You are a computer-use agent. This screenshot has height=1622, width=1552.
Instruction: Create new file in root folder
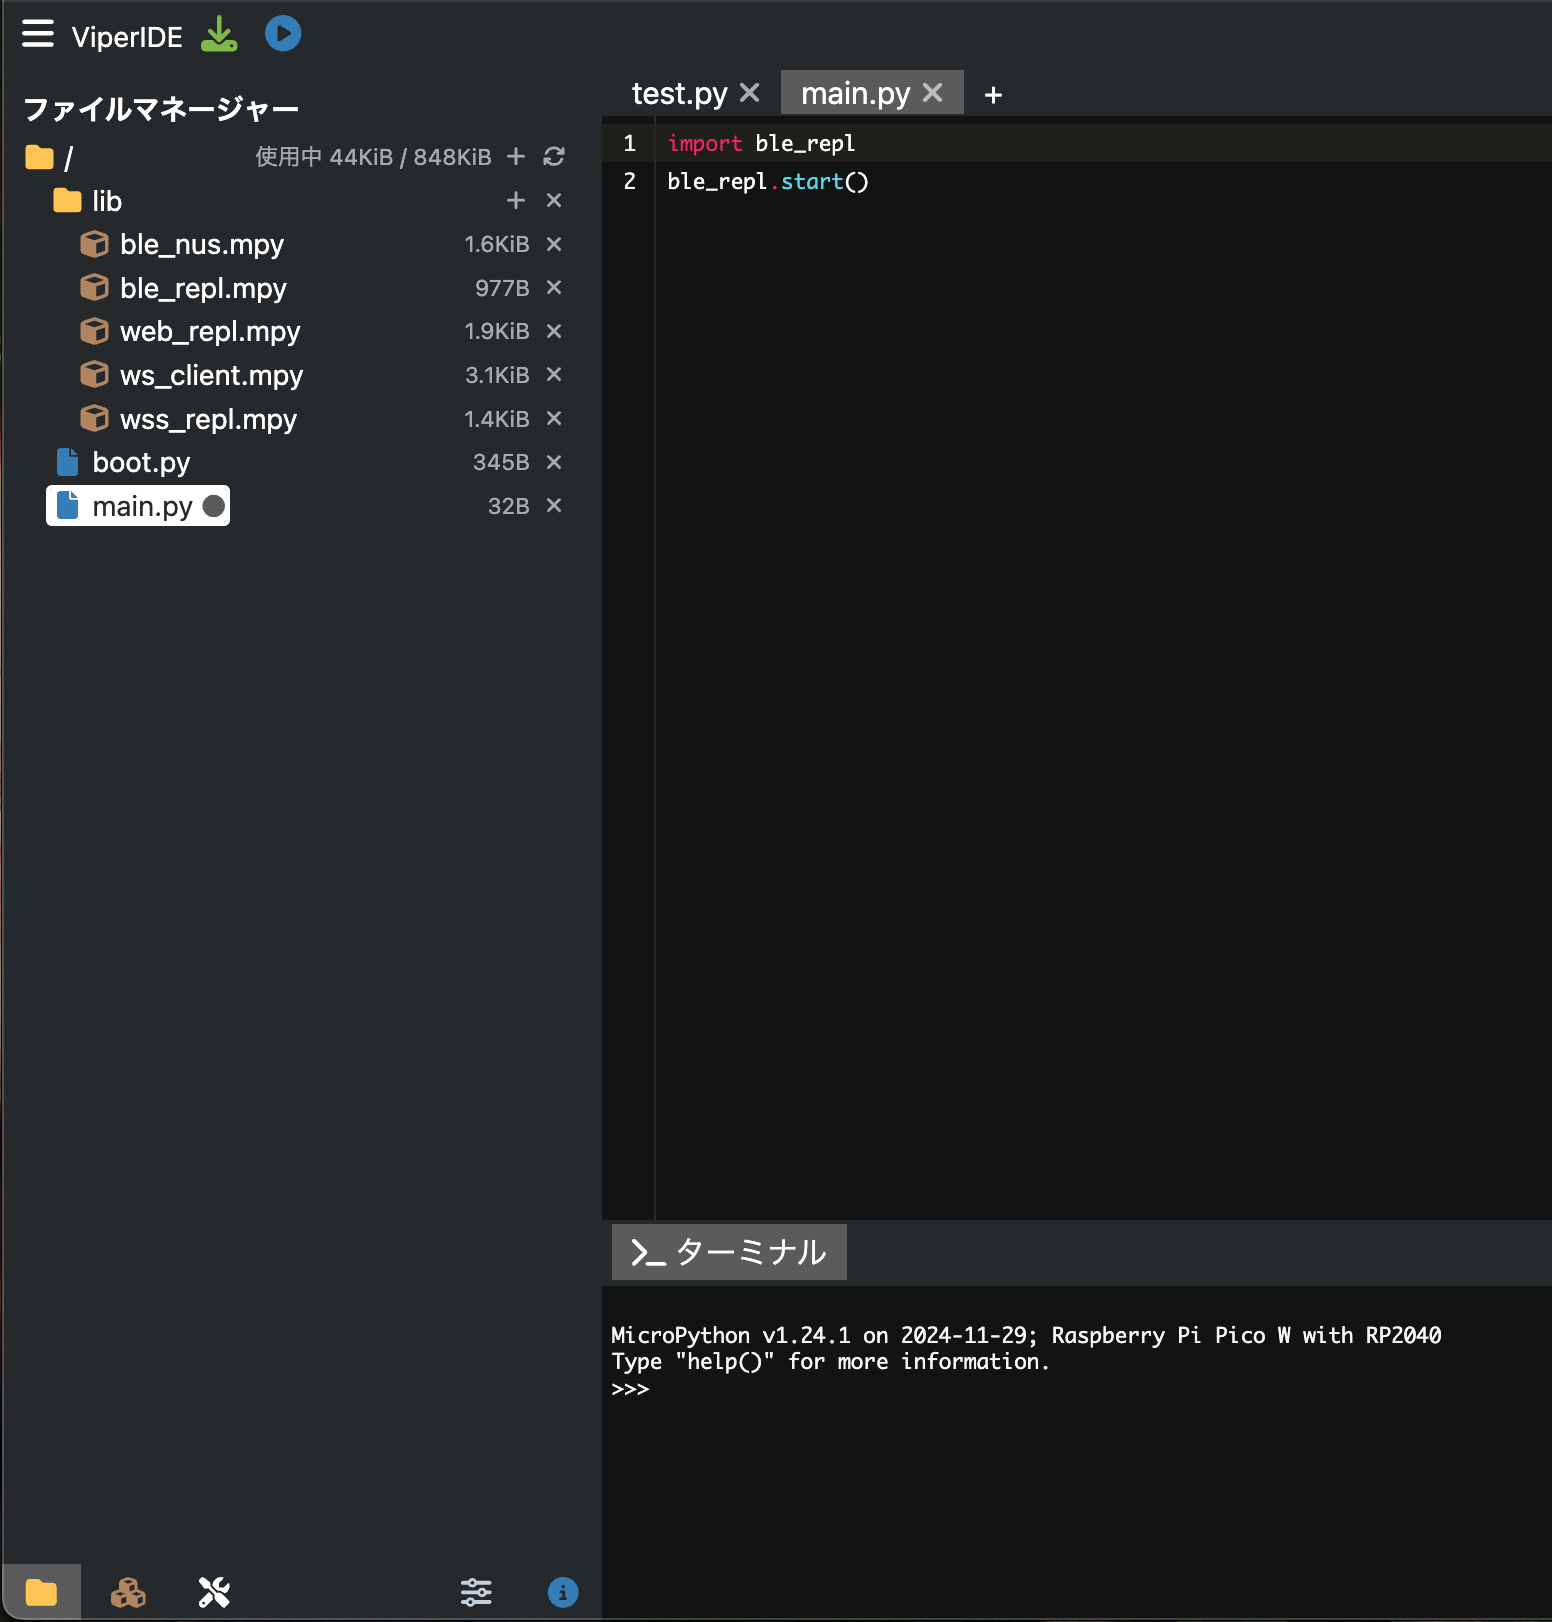click(x=516, y=157)
